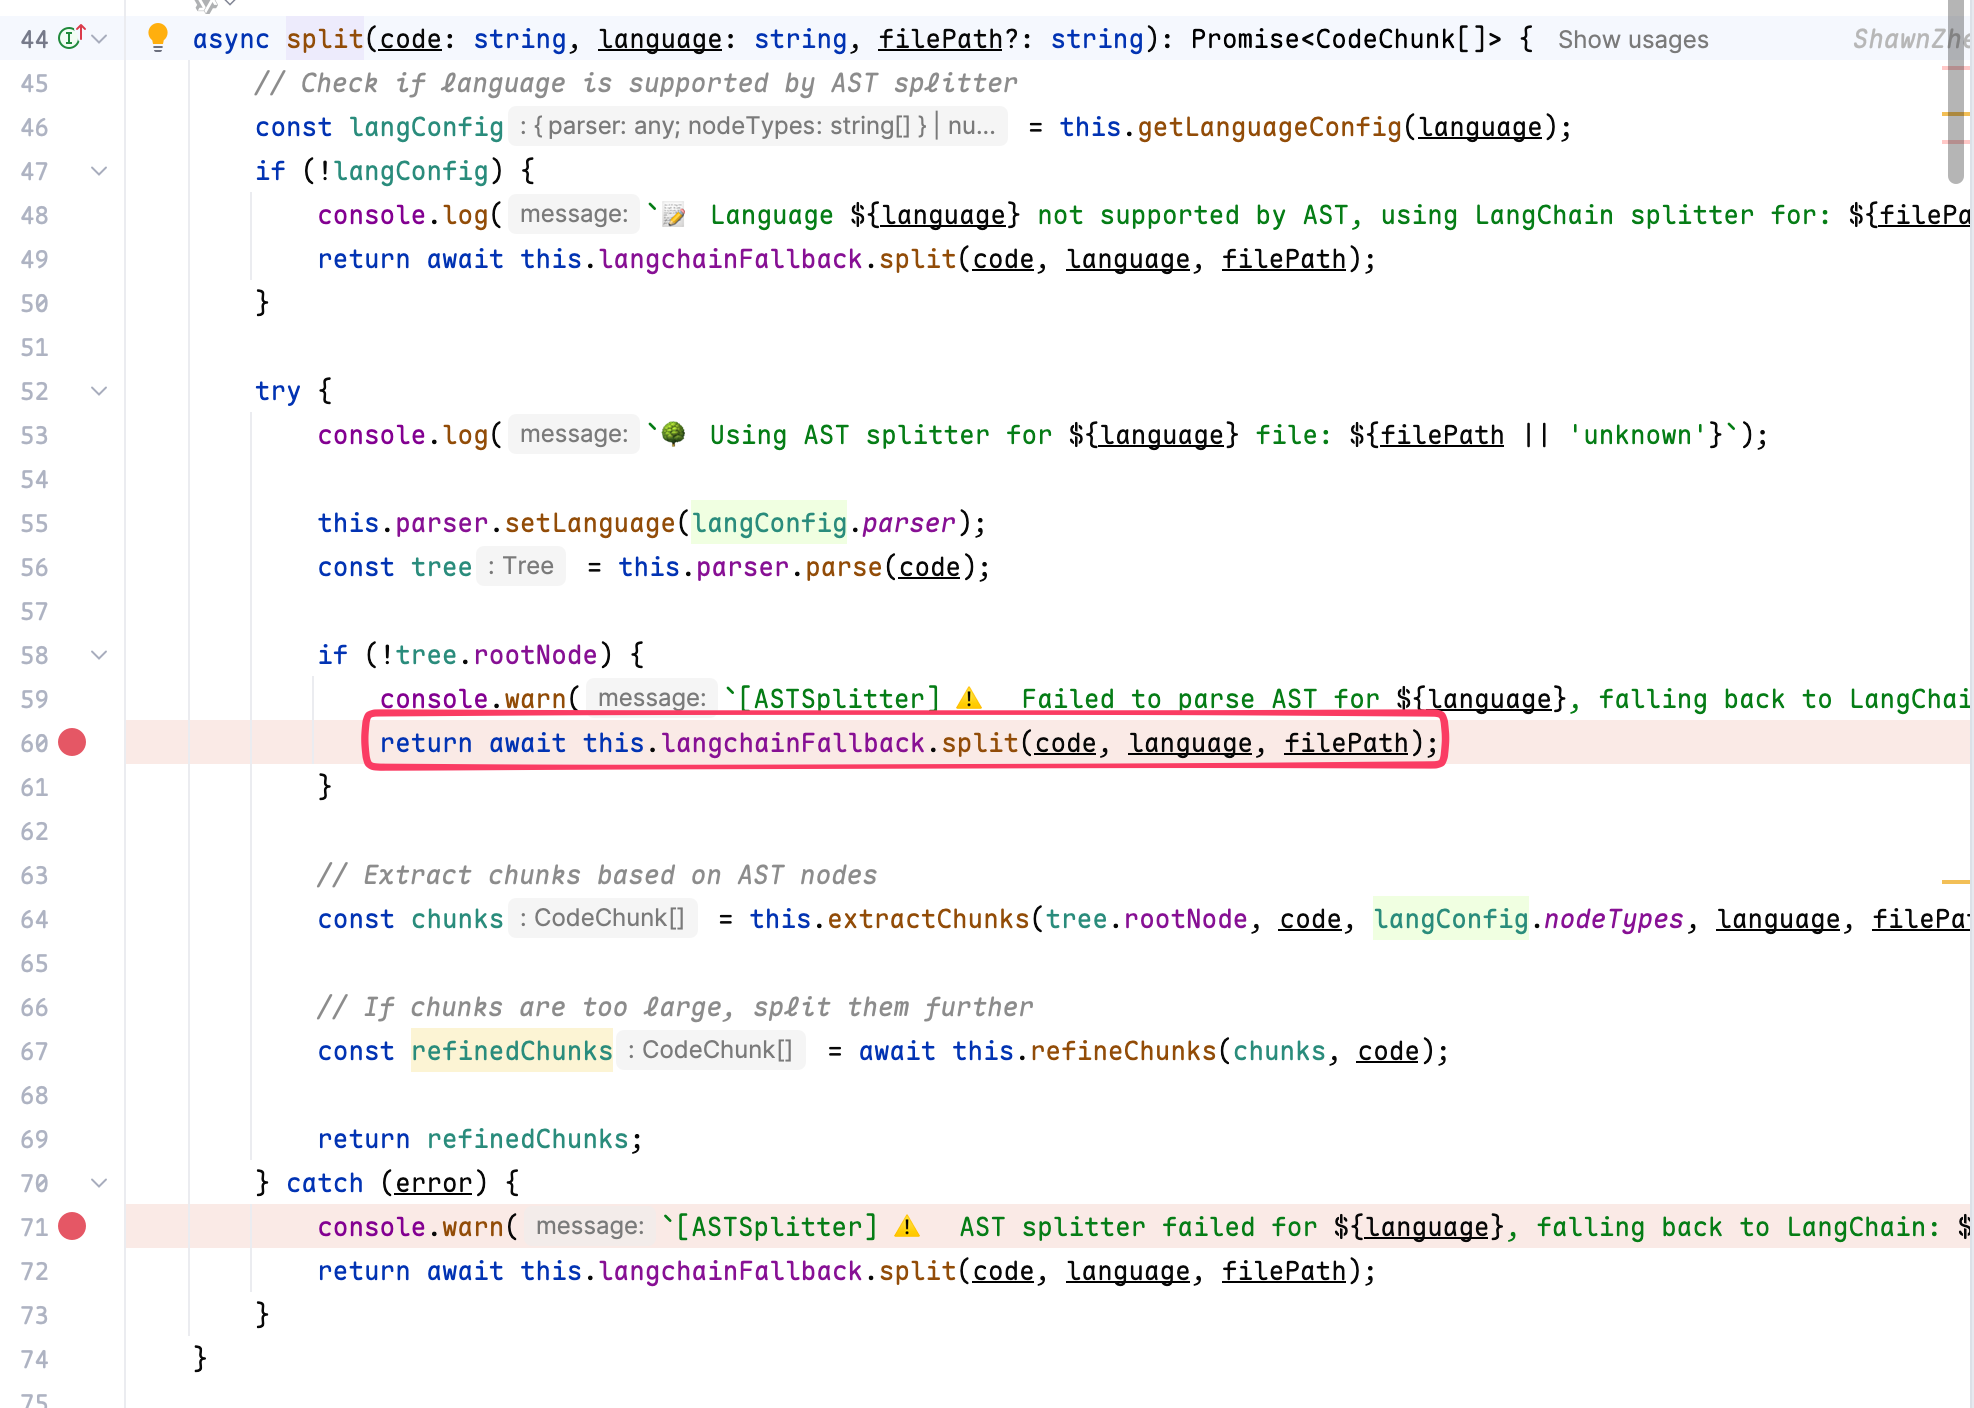Viewport: 1974px width, 1408px height.
Task: Click the orange warning stripe mark near line 63
Action: click(1954, 882)
